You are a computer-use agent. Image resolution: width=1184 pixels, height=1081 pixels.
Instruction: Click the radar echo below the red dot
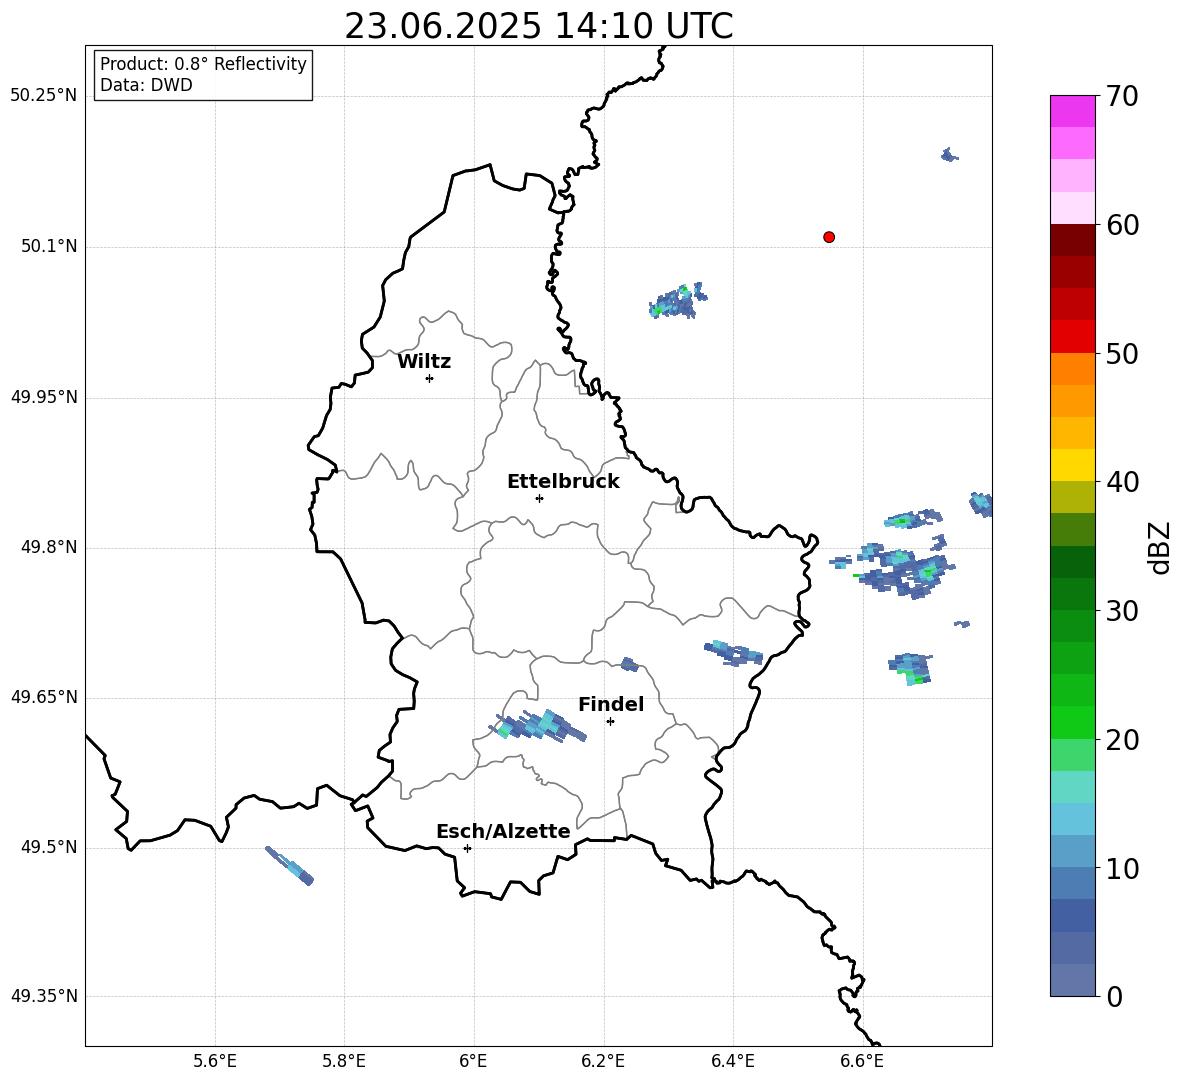point(677,301)
